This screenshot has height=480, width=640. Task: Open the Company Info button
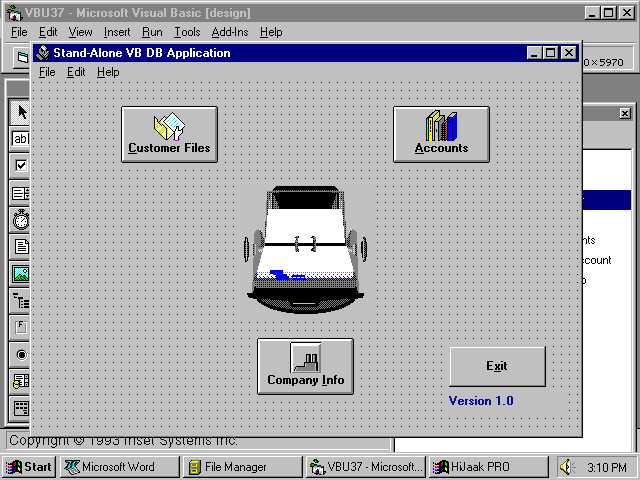pos(305,366)
